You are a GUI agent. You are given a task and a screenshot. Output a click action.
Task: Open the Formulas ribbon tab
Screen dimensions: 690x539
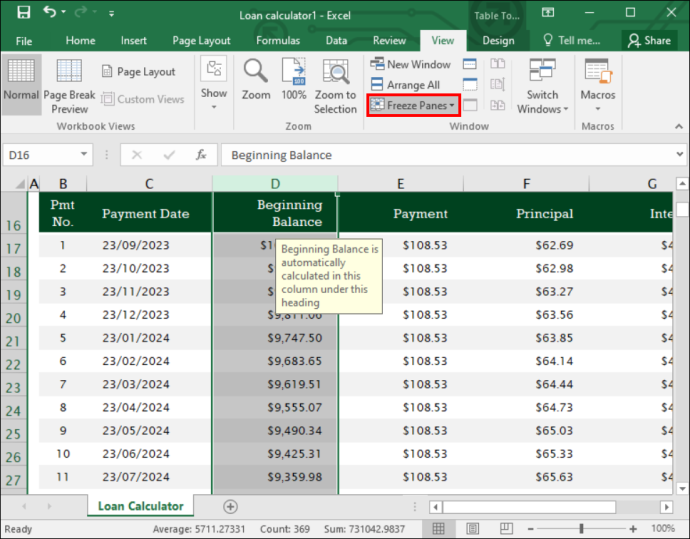pyautogui.click(x=278, y=40)
